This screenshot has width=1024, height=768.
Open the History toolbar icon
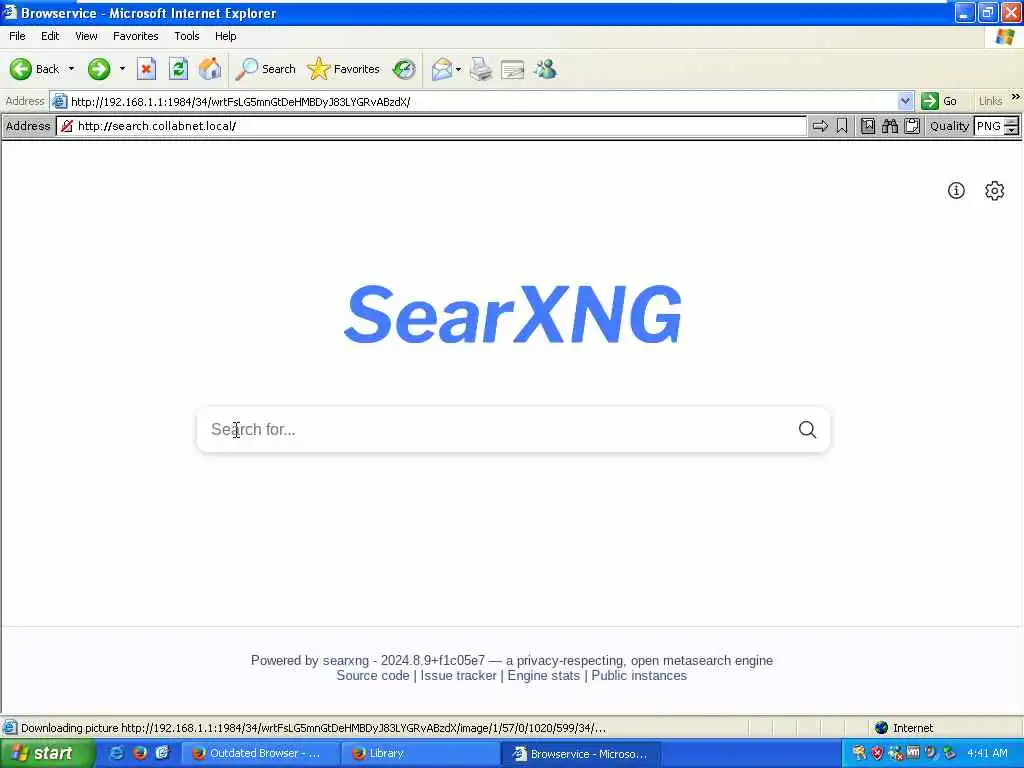404,69
